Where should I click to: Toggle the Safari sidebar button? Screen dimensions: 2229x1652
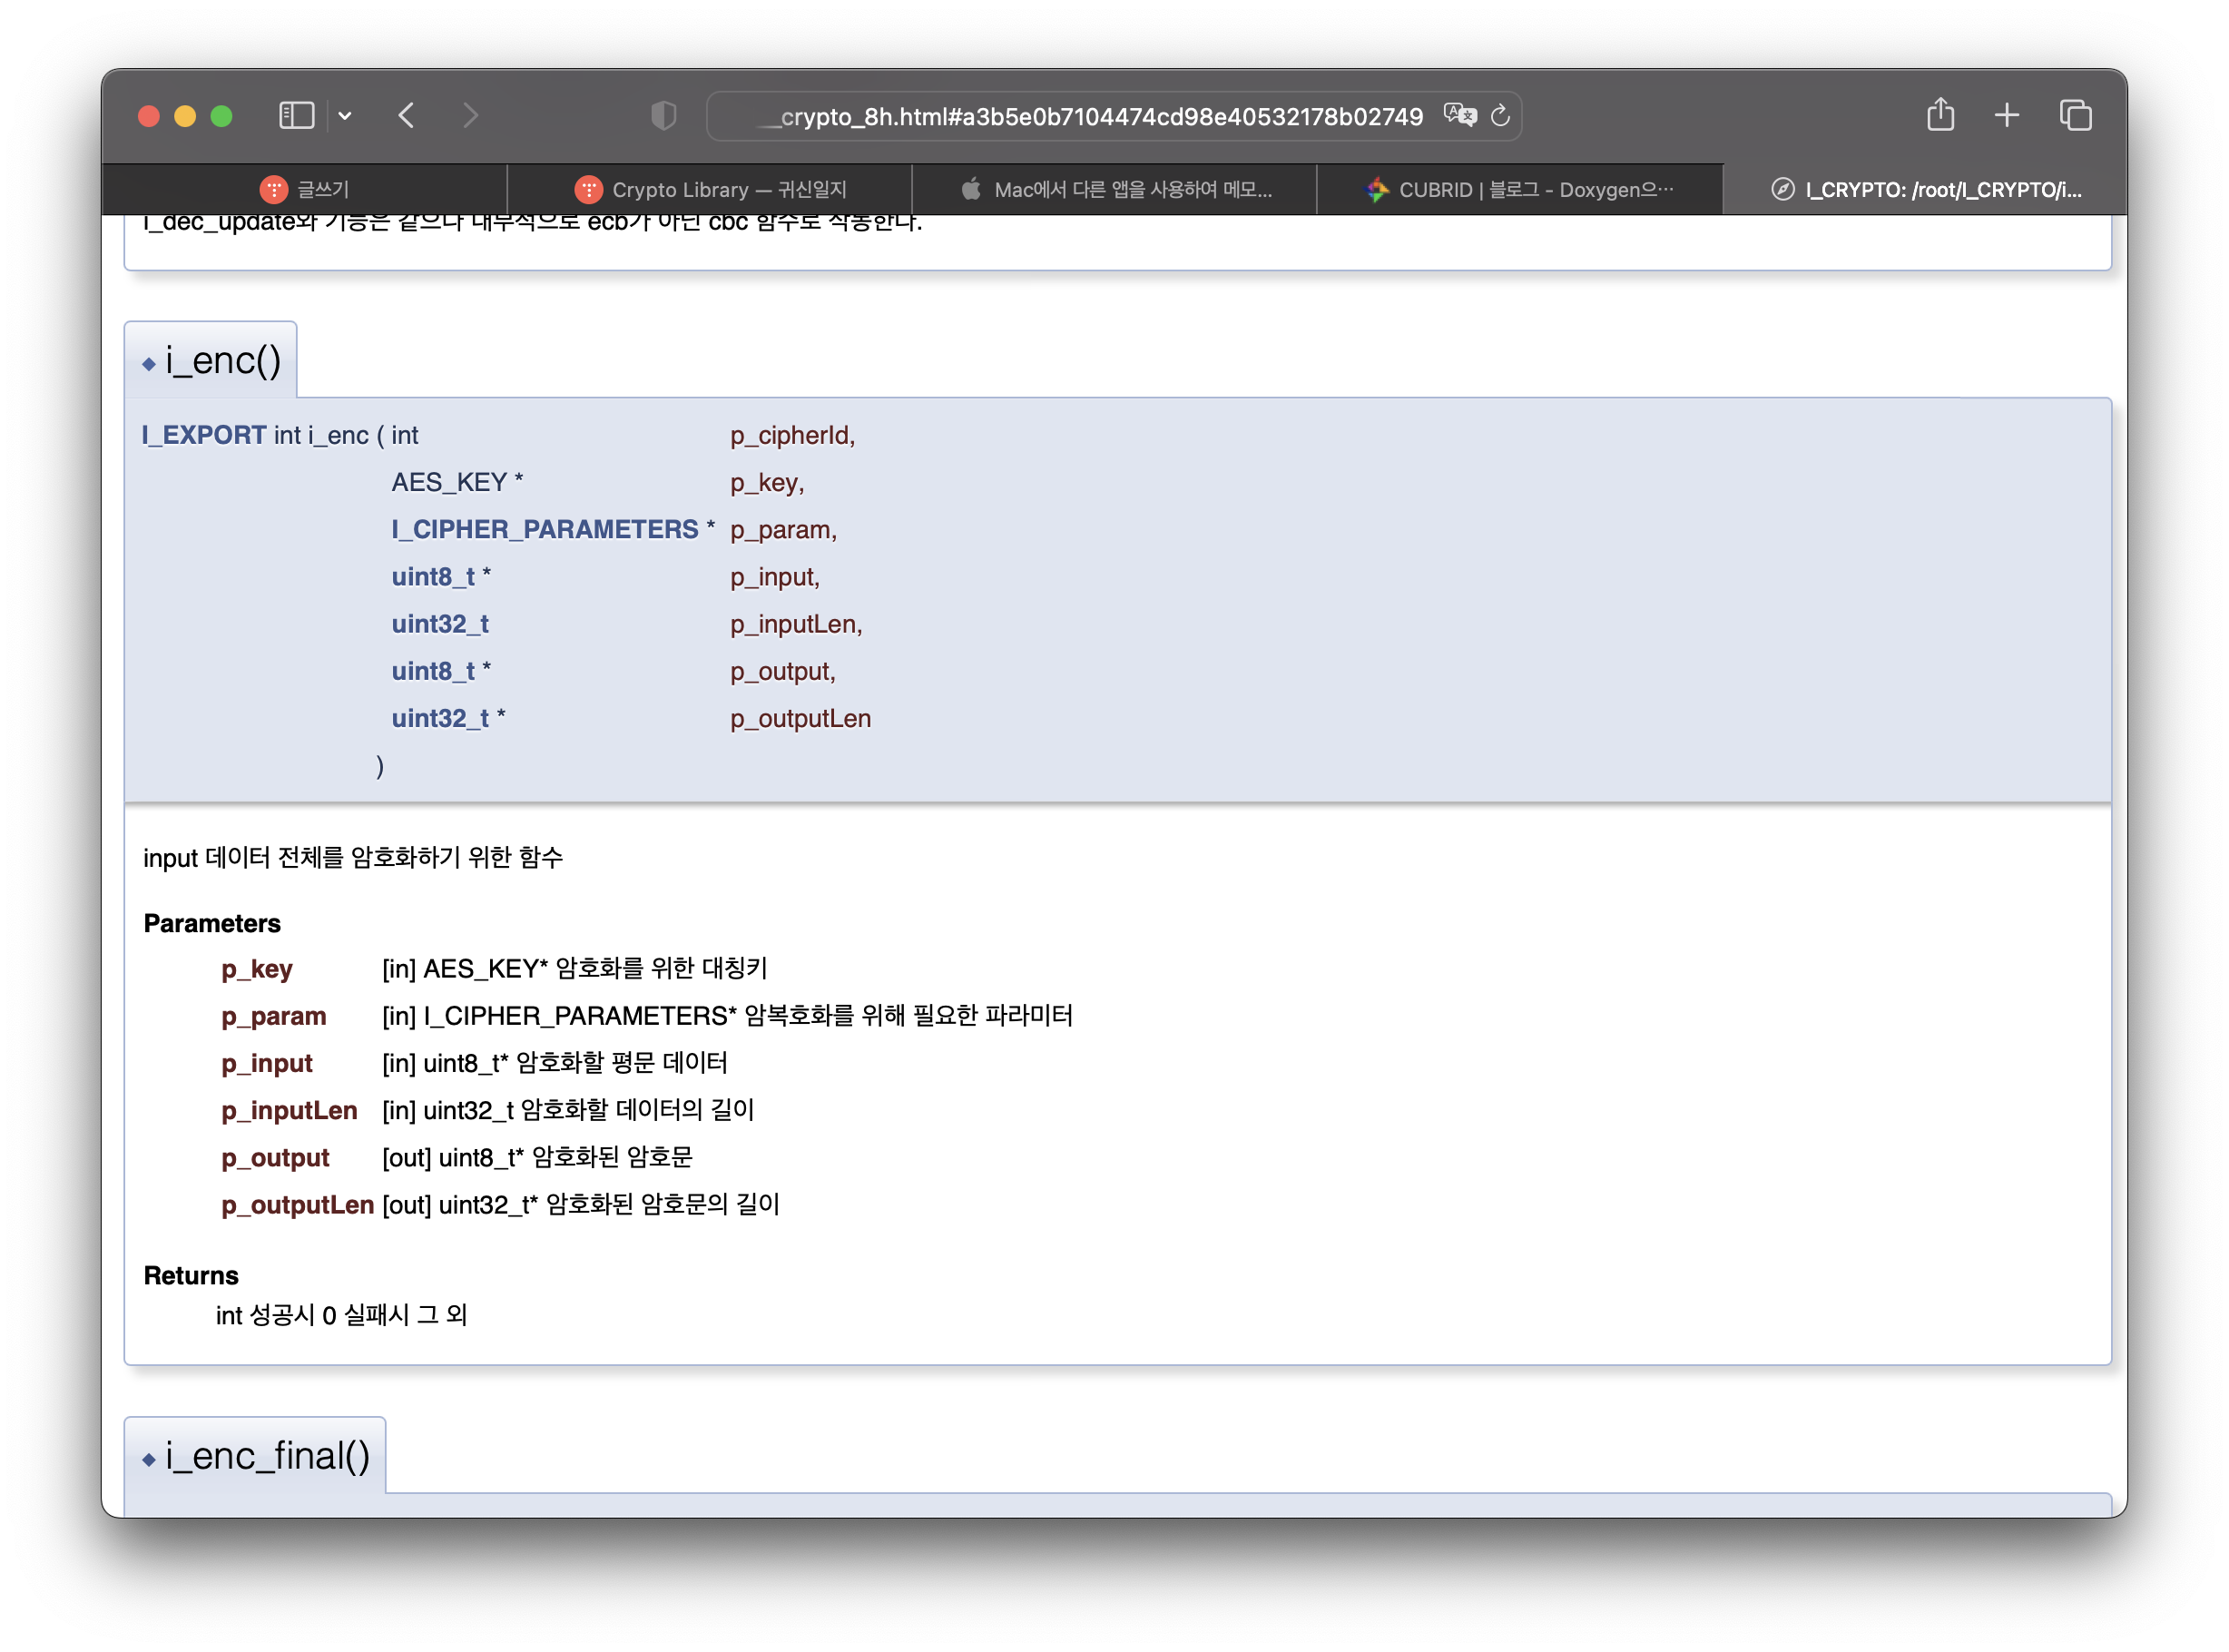[296, 116]
